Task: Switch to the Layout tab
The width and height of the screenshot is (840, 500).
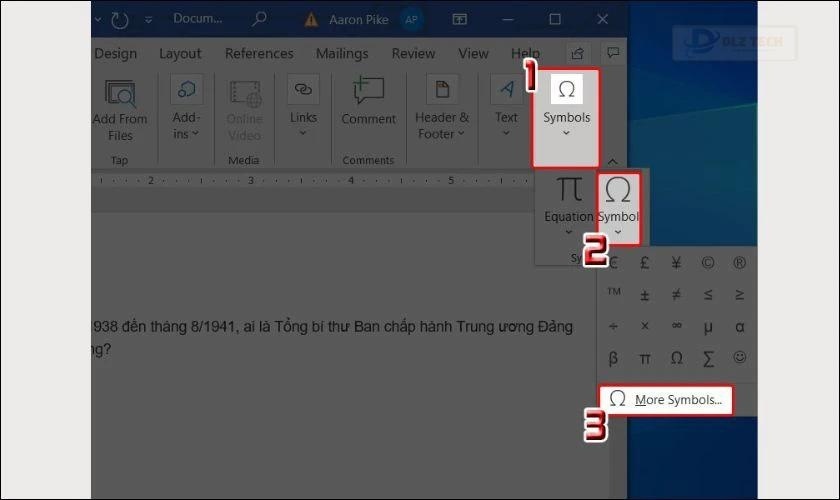Action: click(x=180, y=54)
